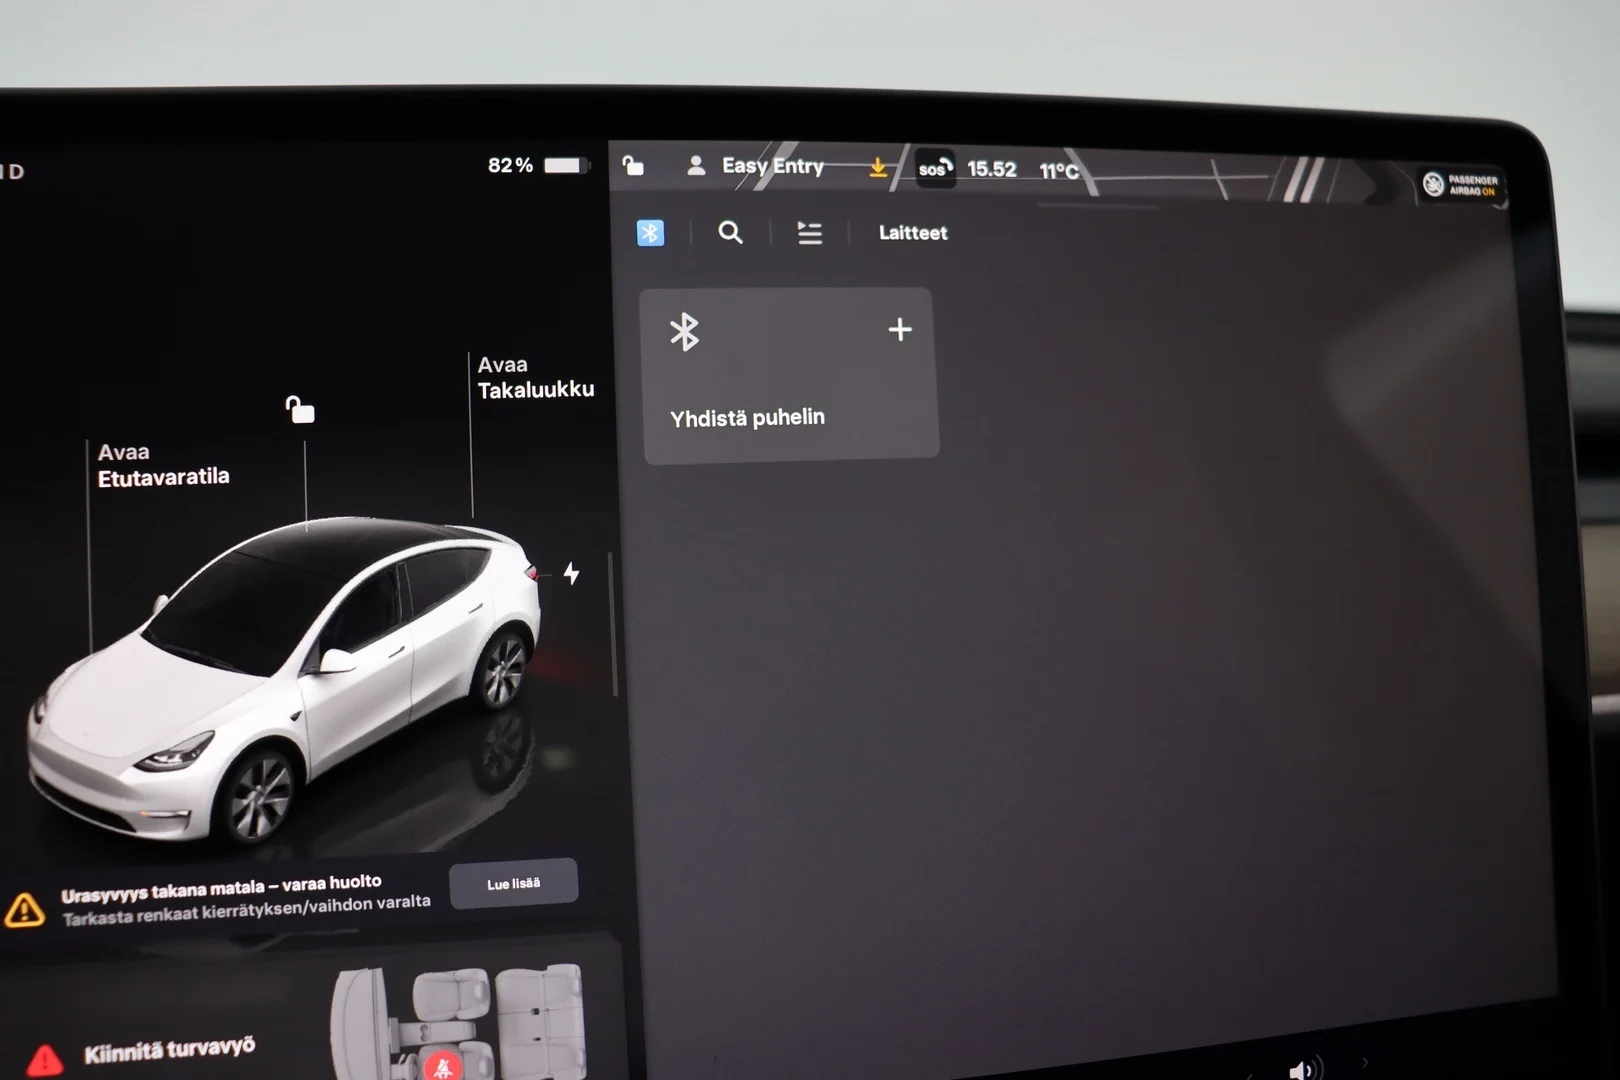This screenshot has width=1620, height=1080.
Task: Open the frunk via Avaa Etutavaratila
Action: [x=163, y=465]
